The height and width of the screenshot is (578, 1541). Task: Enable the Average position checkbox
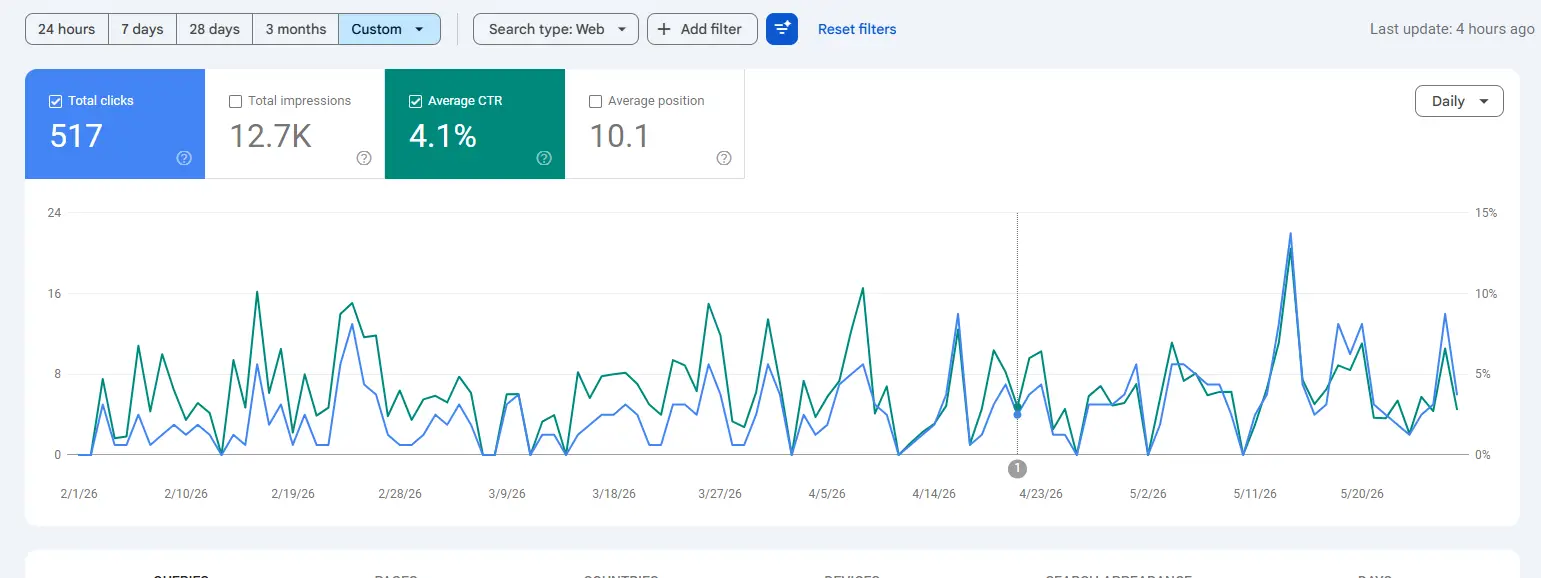pos(596,101)
